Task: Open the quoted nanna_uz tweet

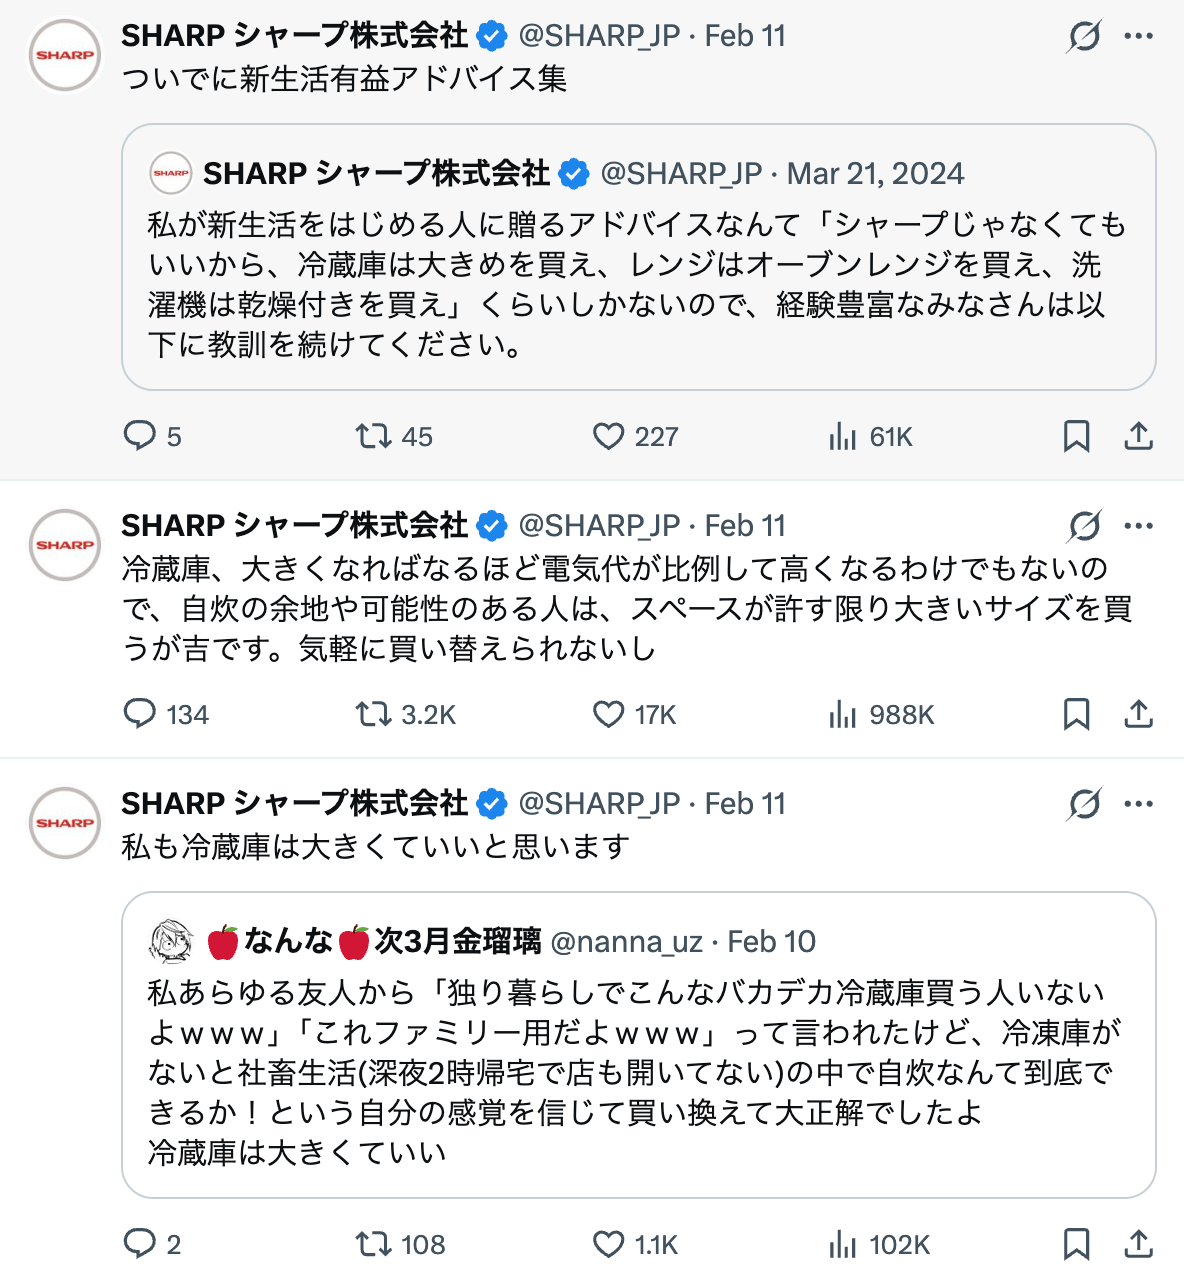Action: [638, 1070]
